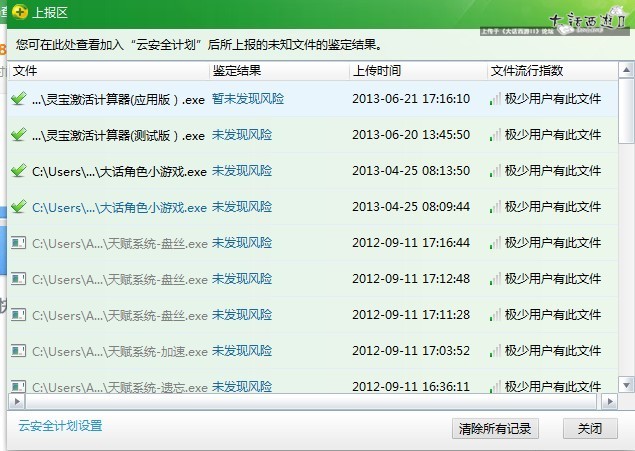Viewport: 635px width, 451px height.
Task: Click popularity bars icon in 17:11:28 row
Action: [495, 315]
